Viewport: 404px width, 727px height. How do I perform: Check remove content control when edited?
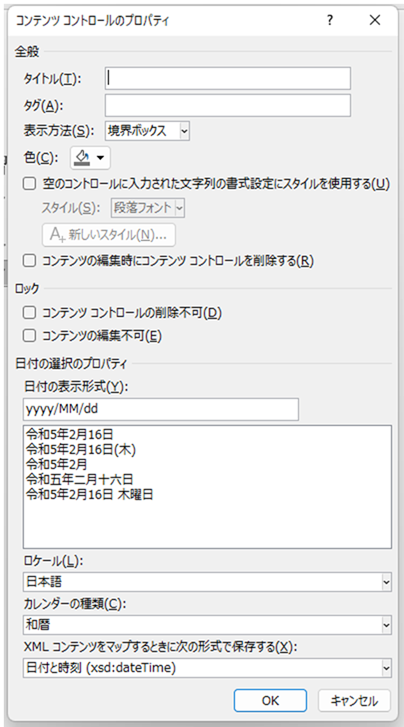[x=29, y=261]
